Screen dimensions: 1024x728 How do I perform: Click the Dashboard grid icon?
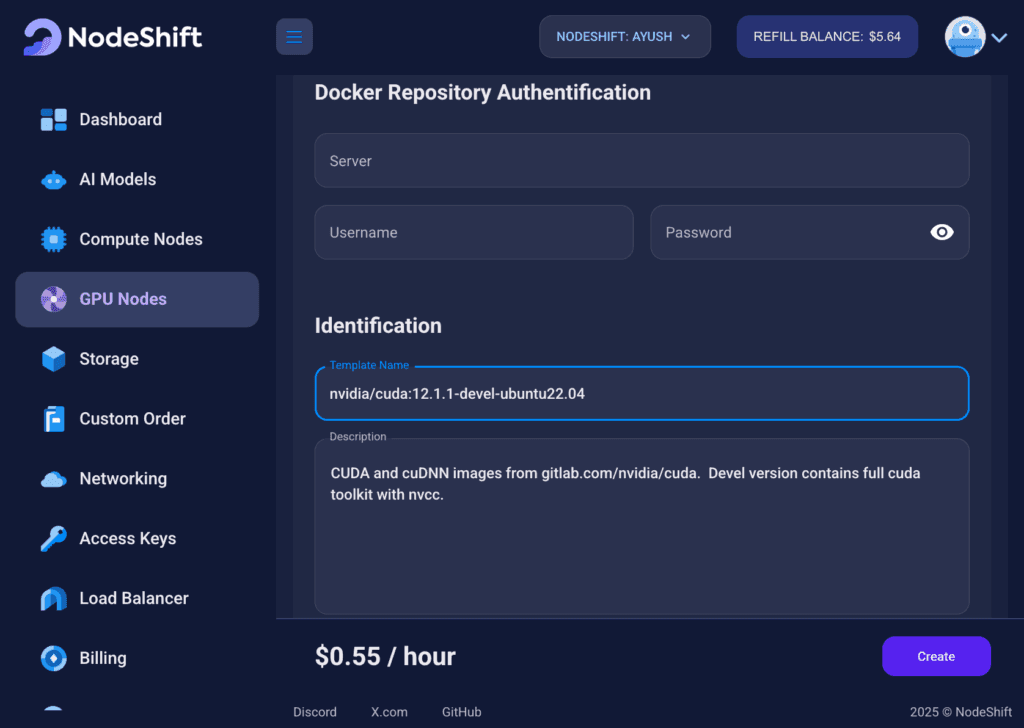click(54, 119)
